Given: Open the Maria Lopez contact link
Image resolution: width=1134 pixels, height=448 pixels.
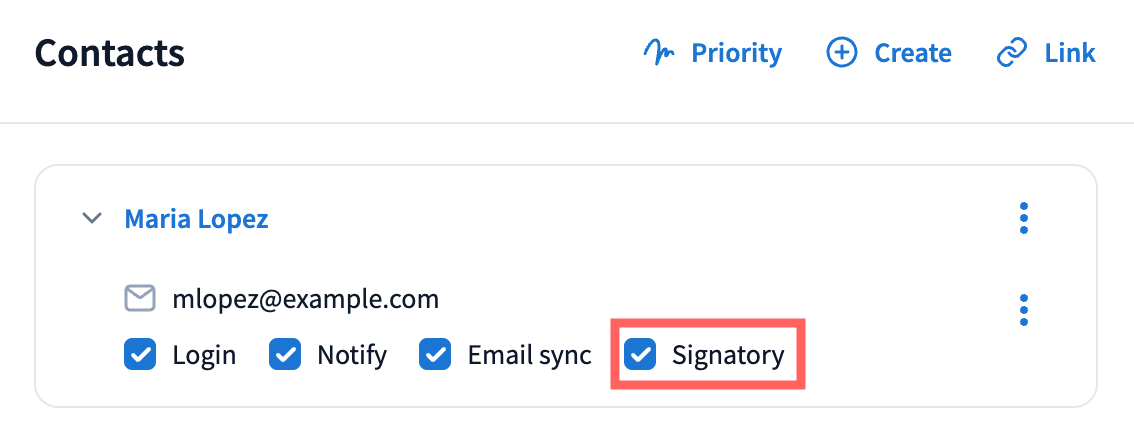Looking at the screenshot, I should click(x=196, y=219).
